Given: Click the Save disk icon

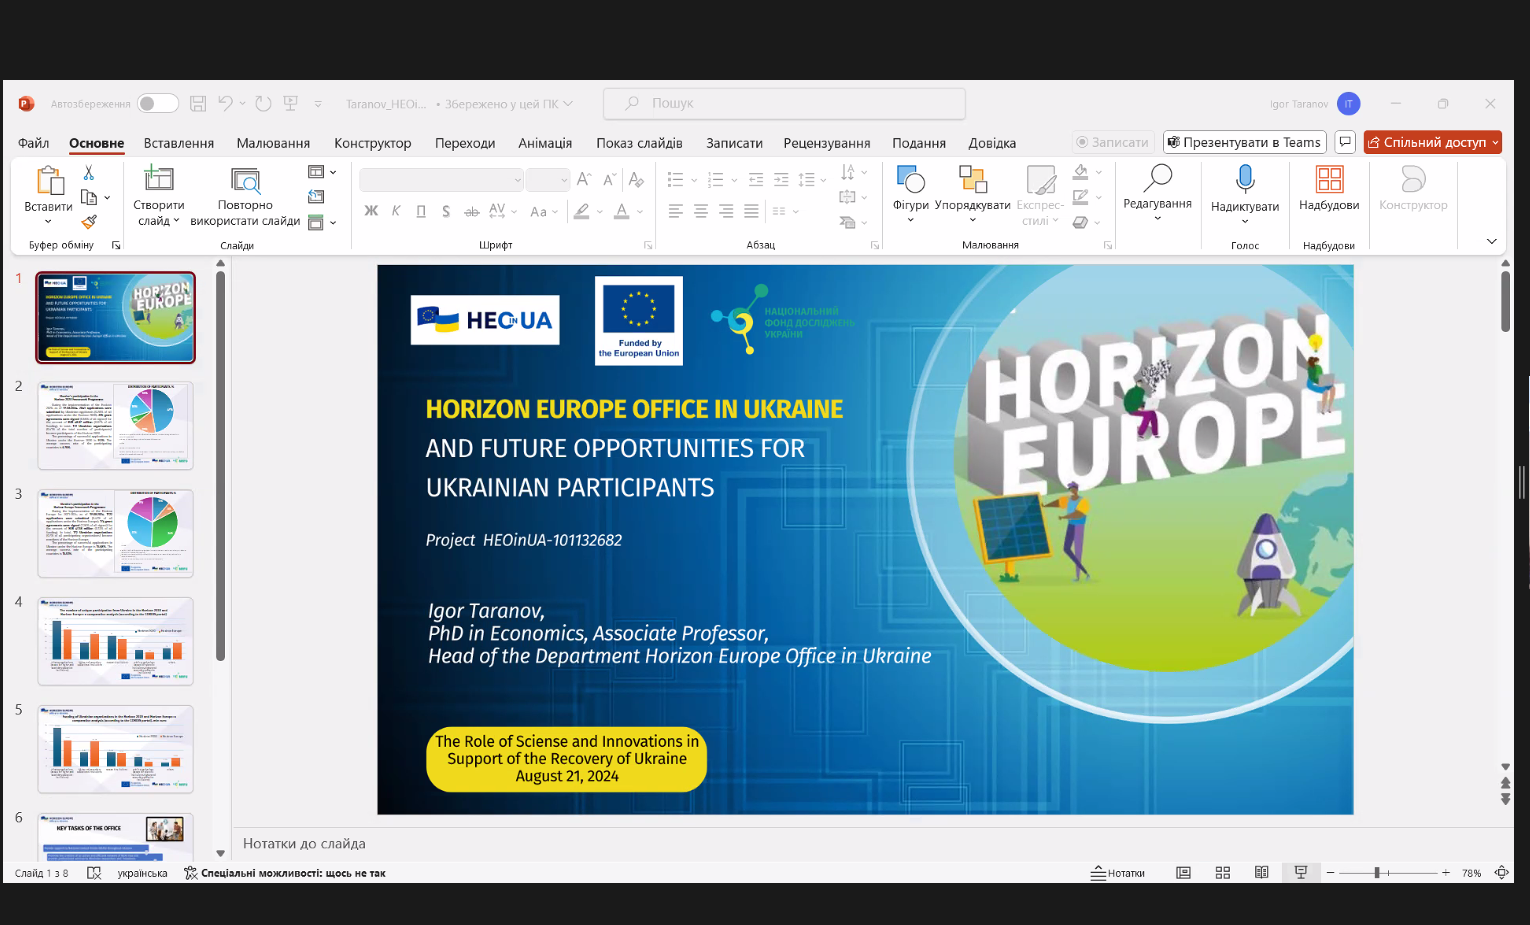Looking at the screenshot, I should [198, 103].
